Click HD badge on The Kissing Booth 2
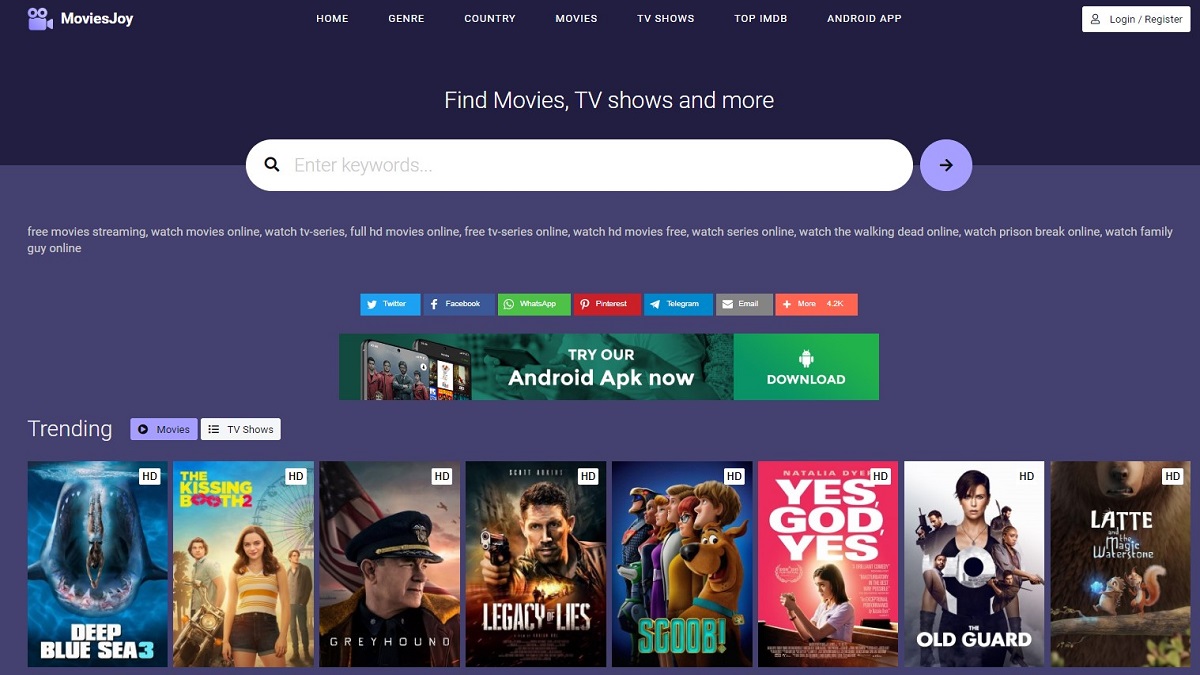1200x675 pixels. (296, 476)
